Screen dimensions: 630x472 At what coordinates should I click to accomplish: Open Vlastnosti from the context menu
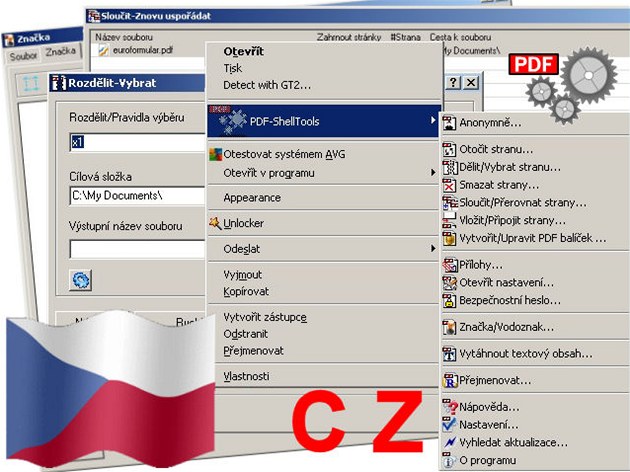pos(246,376)
